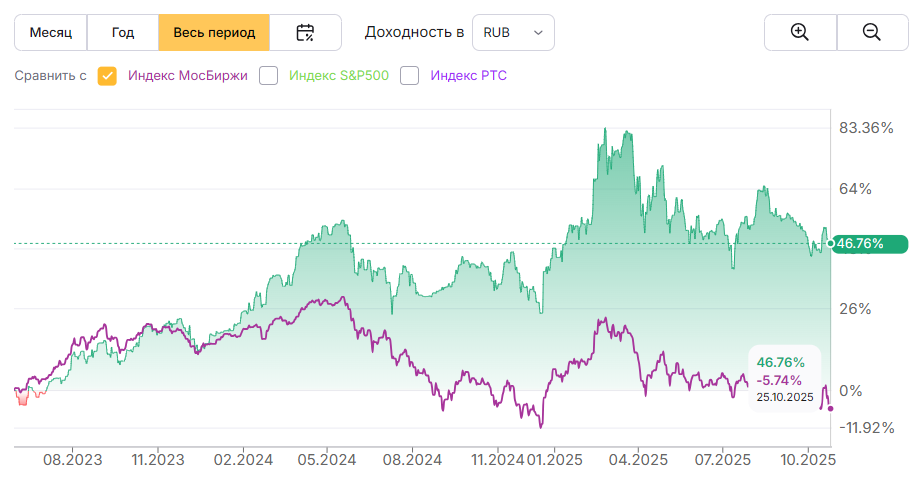The width and height of the screenshot is (919, 477).
Task: Click the red negative area at chart start
Action: pyautogui.click(x=22, y=397)
